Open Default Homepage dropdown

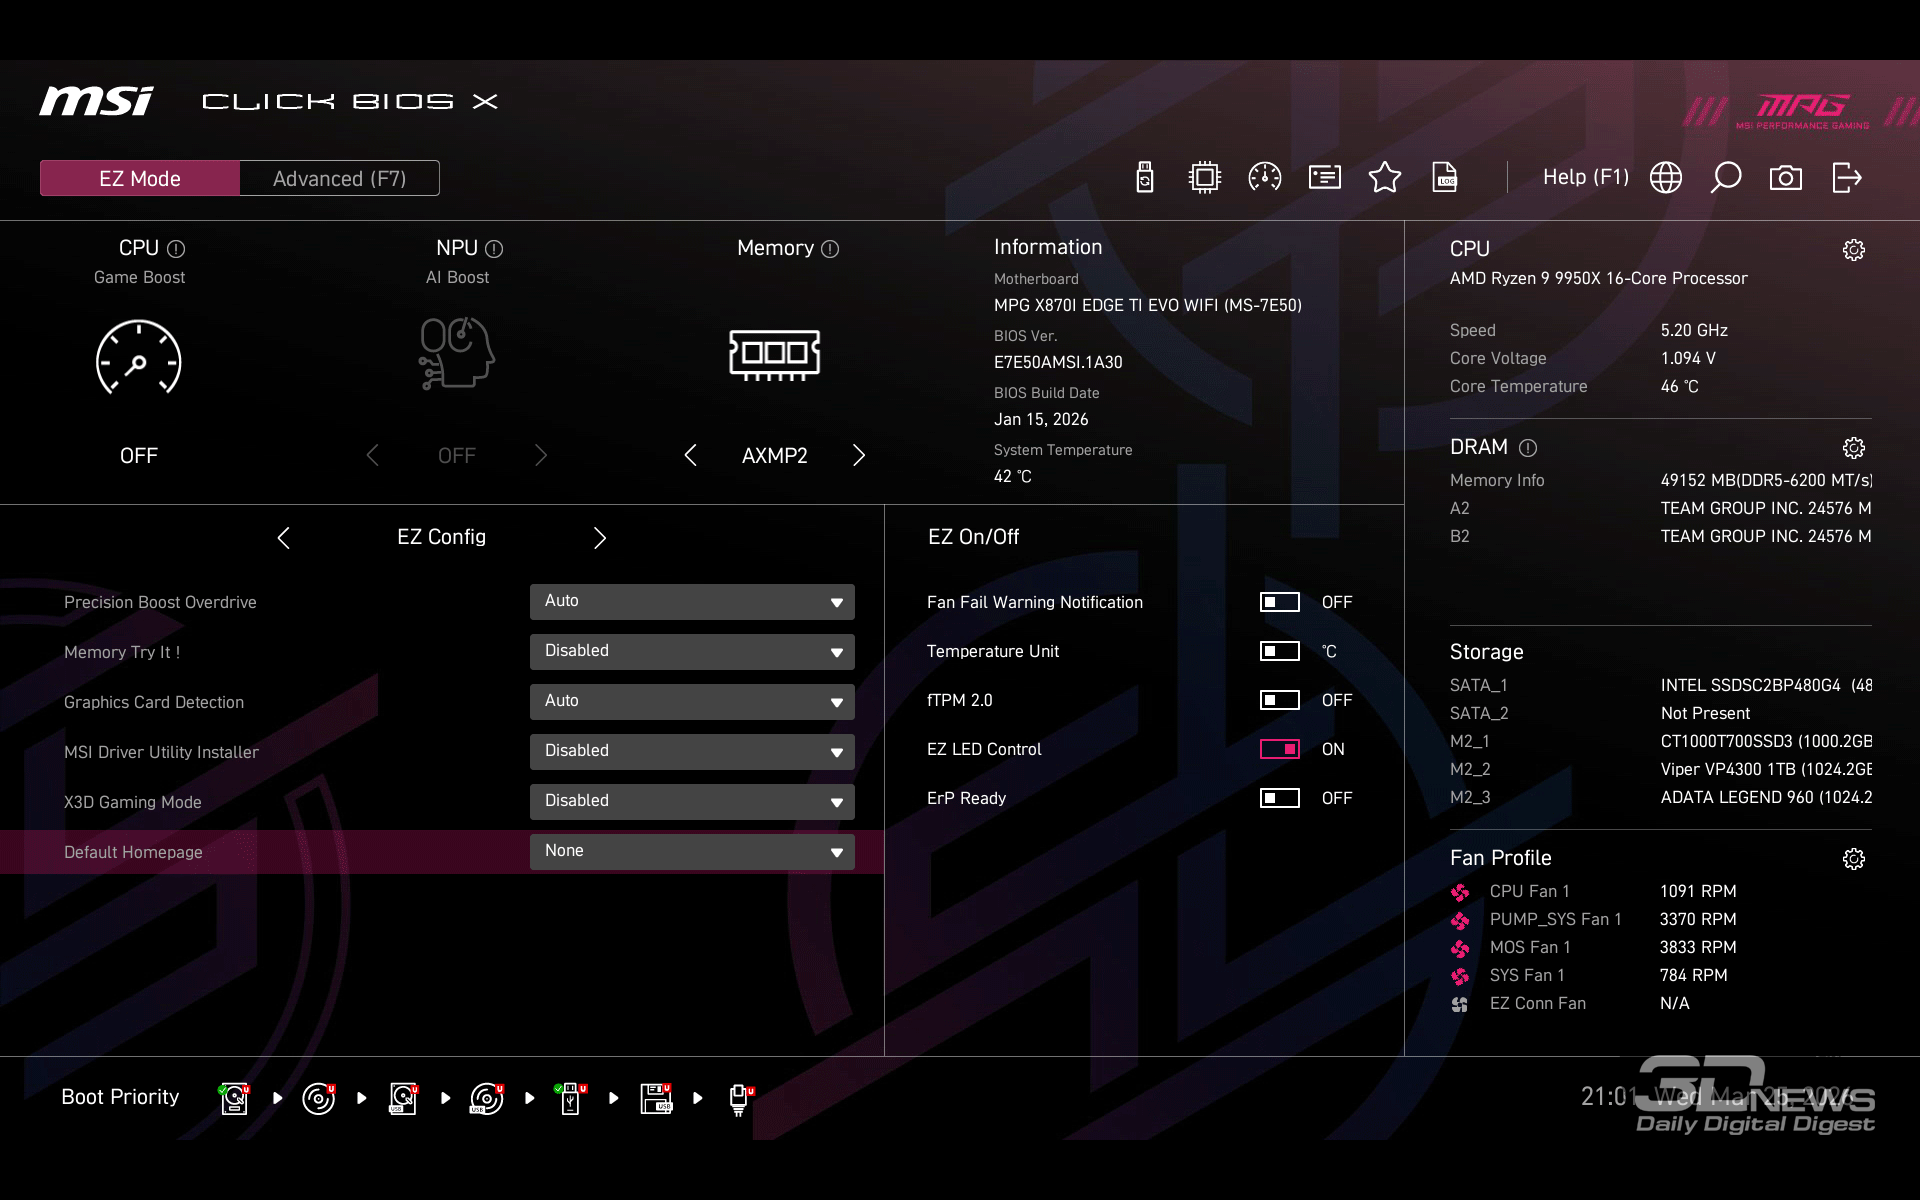click(691, 851)
